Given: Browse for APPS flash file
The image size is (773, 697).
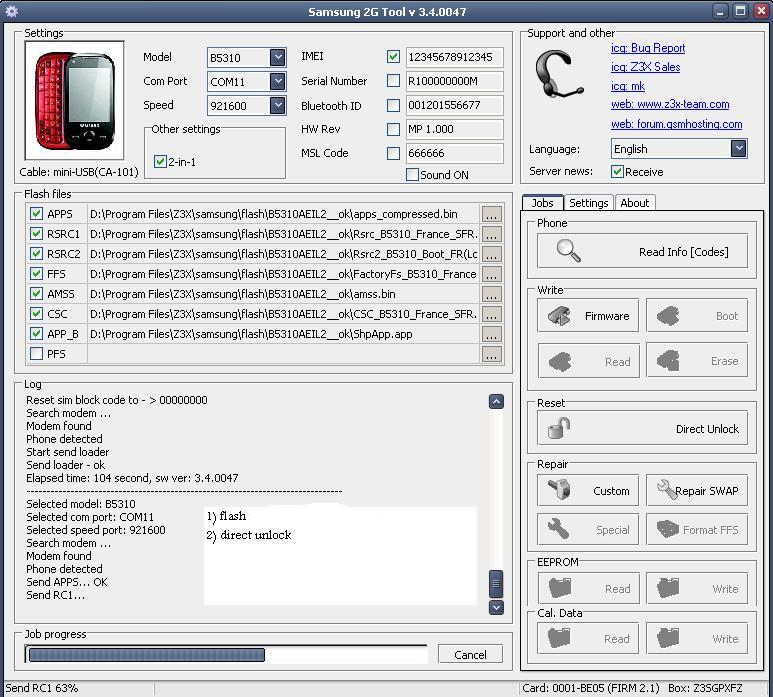Looking at the screenshot, I should point(492,214).
